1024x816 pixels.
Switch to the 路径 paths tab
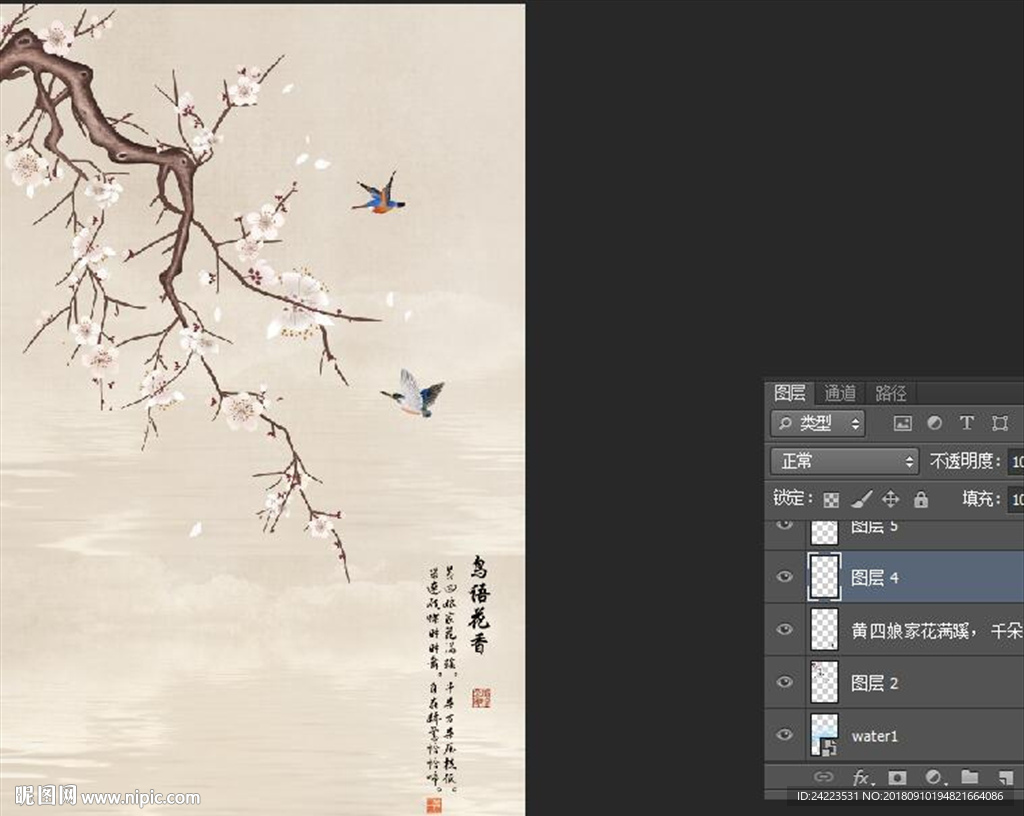(x=889, y=394)
